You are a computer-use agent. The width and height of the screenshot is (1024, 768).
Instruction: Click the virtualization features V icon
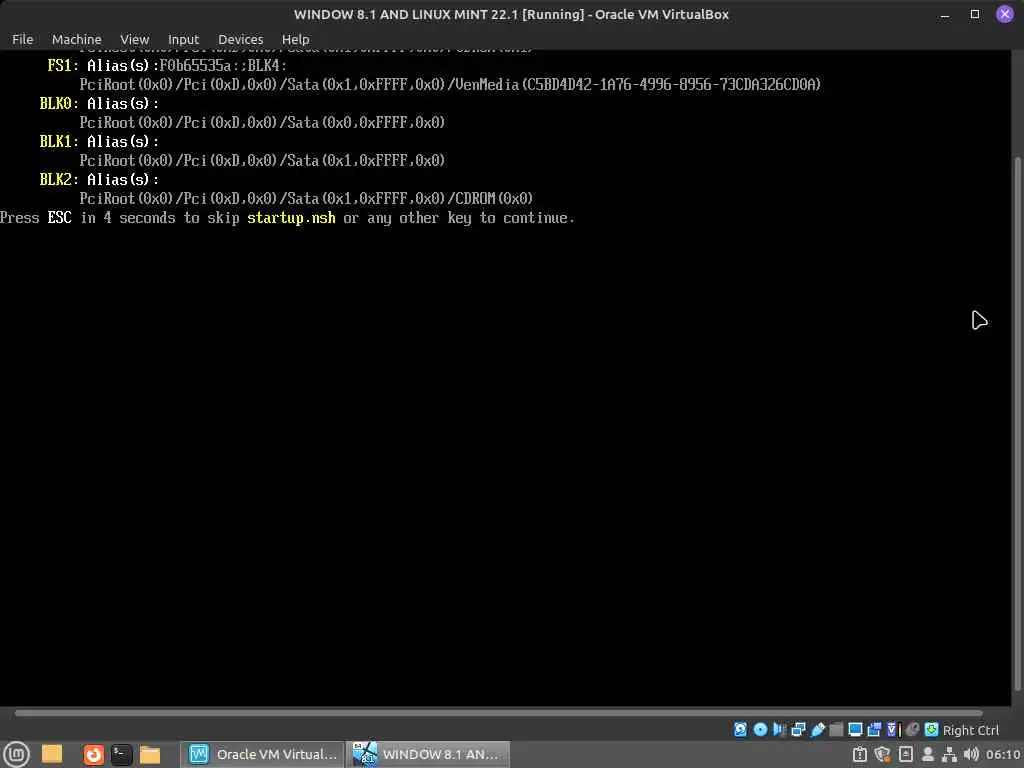pyautogui.click(x=892, y=729)
